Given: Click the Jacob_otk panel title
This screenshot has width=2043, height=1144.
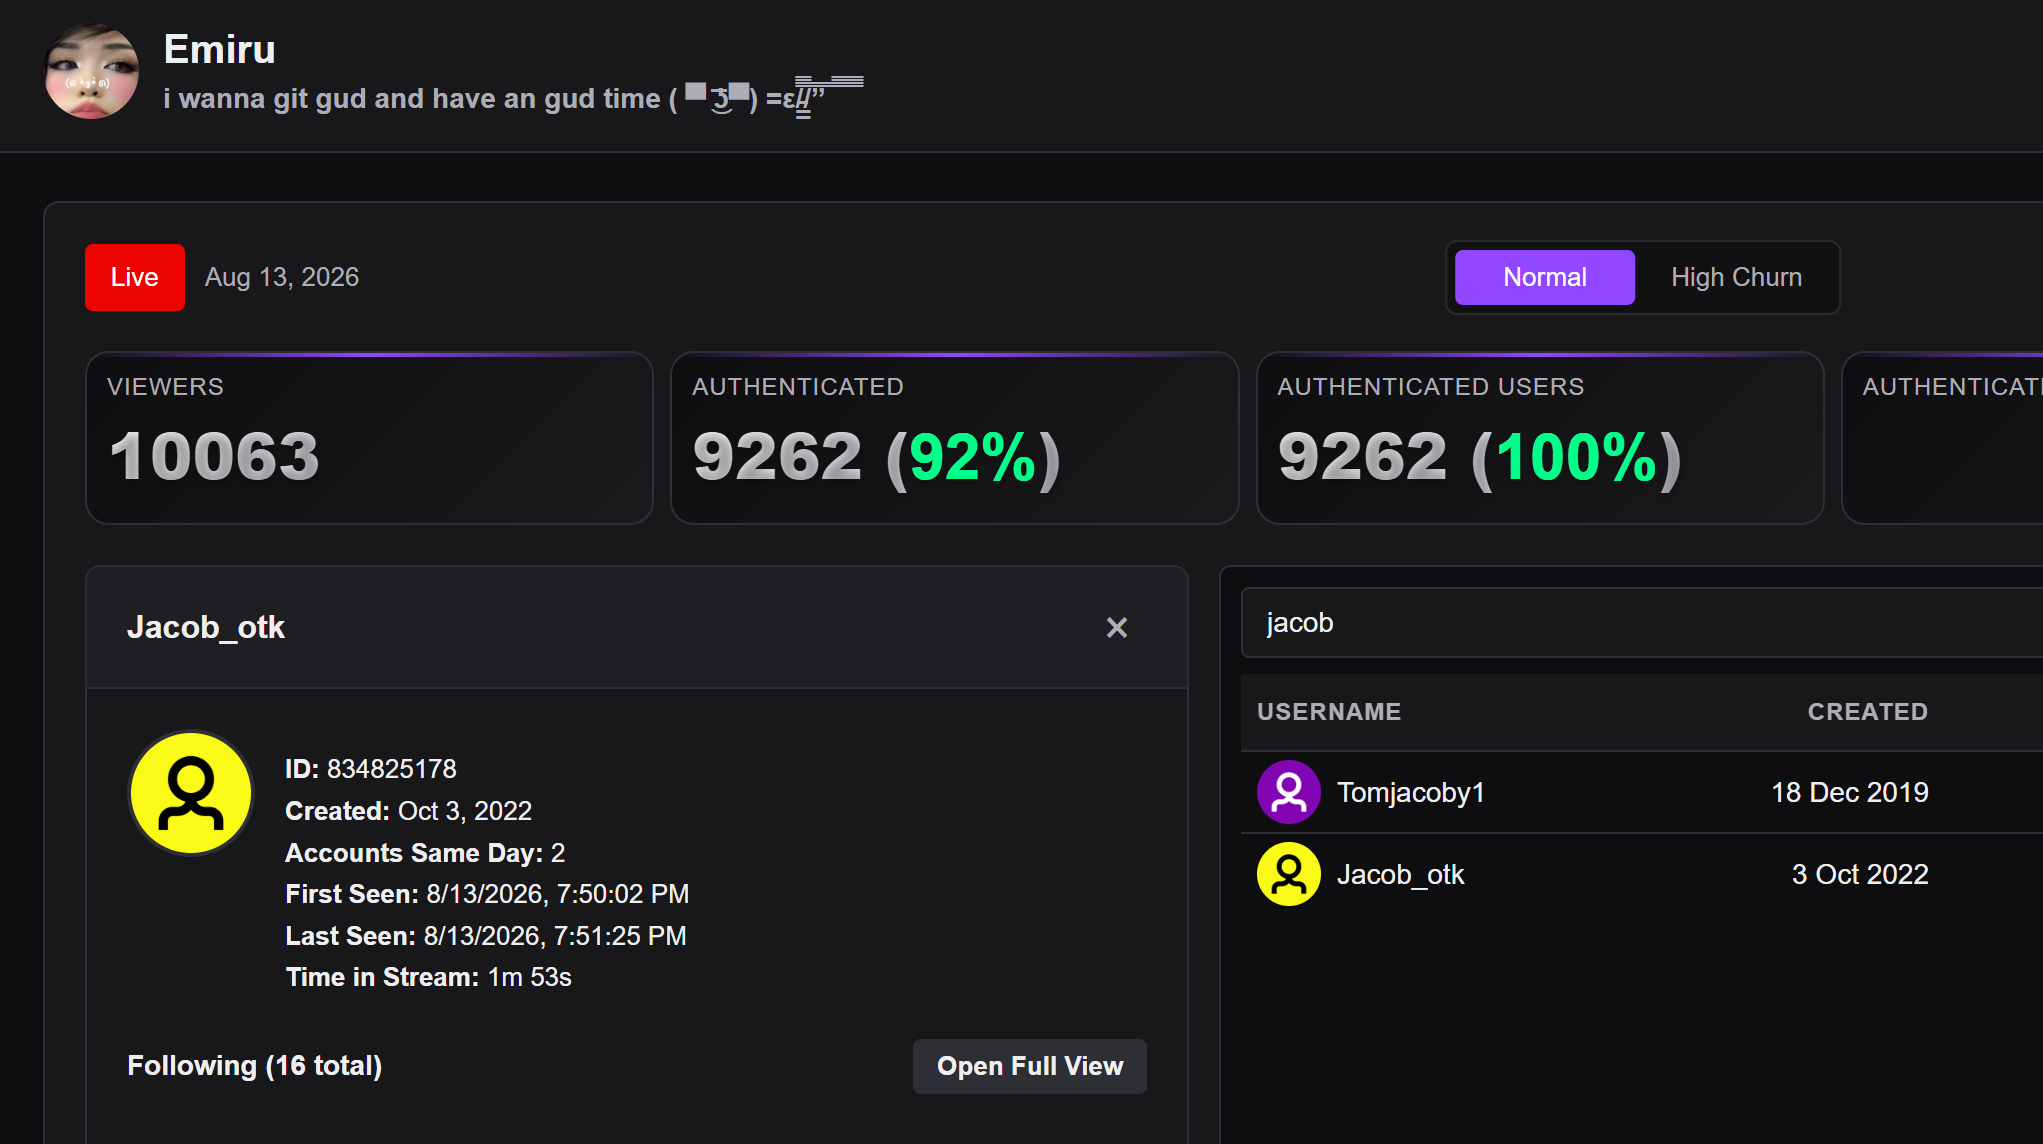Looking at the screenshot, I should point(206,627).
